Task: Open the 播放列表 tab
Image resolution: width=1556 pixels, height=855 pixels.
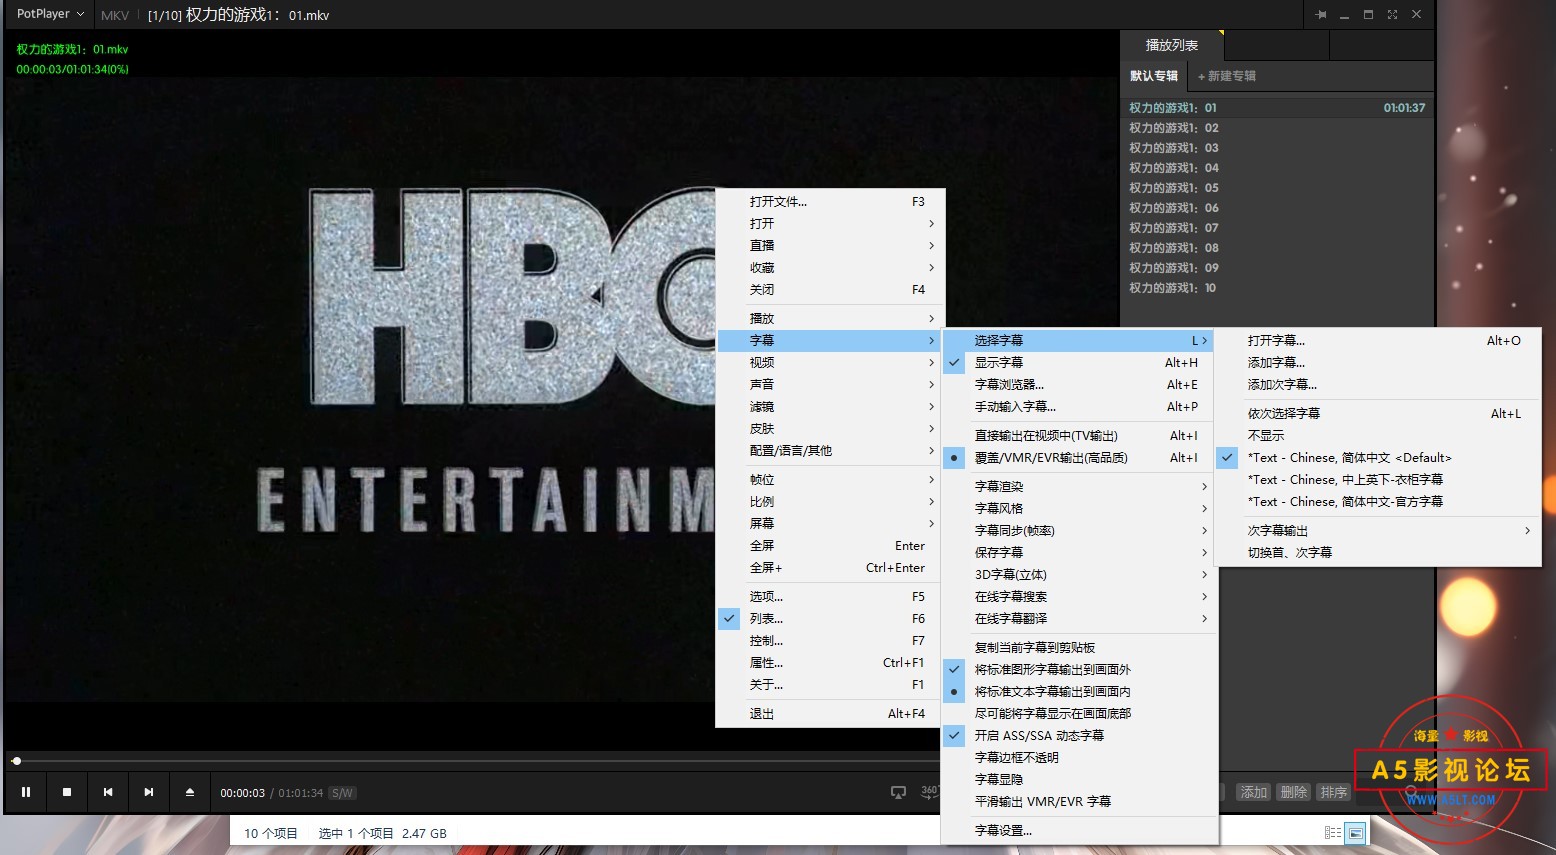Action: pos(1171,45)
